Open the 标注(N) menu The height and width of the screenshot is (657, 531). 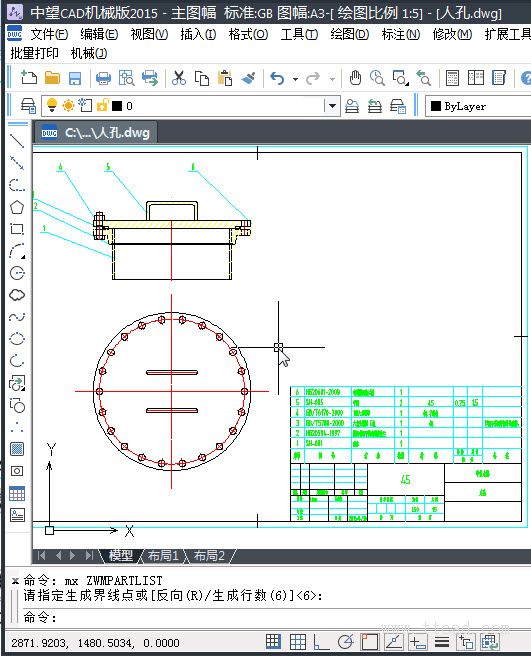401,34
